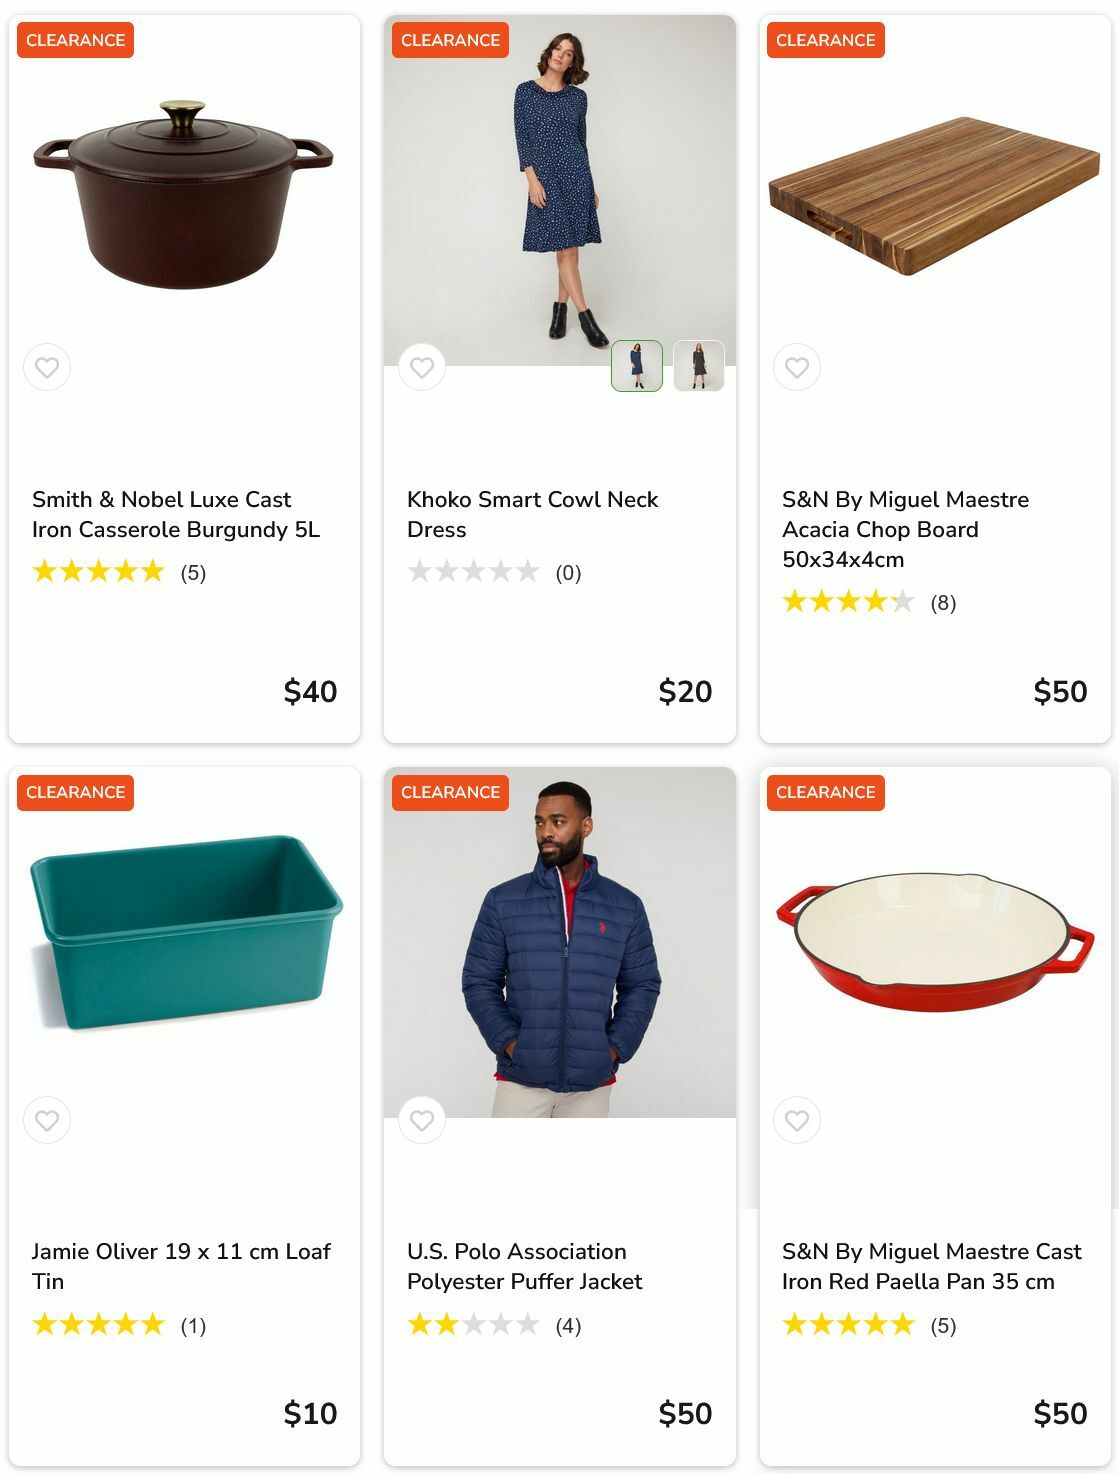
Task: Open U.S. Polo Association Polyester Puffer Jacket
Action: [x=524, y=1266]
